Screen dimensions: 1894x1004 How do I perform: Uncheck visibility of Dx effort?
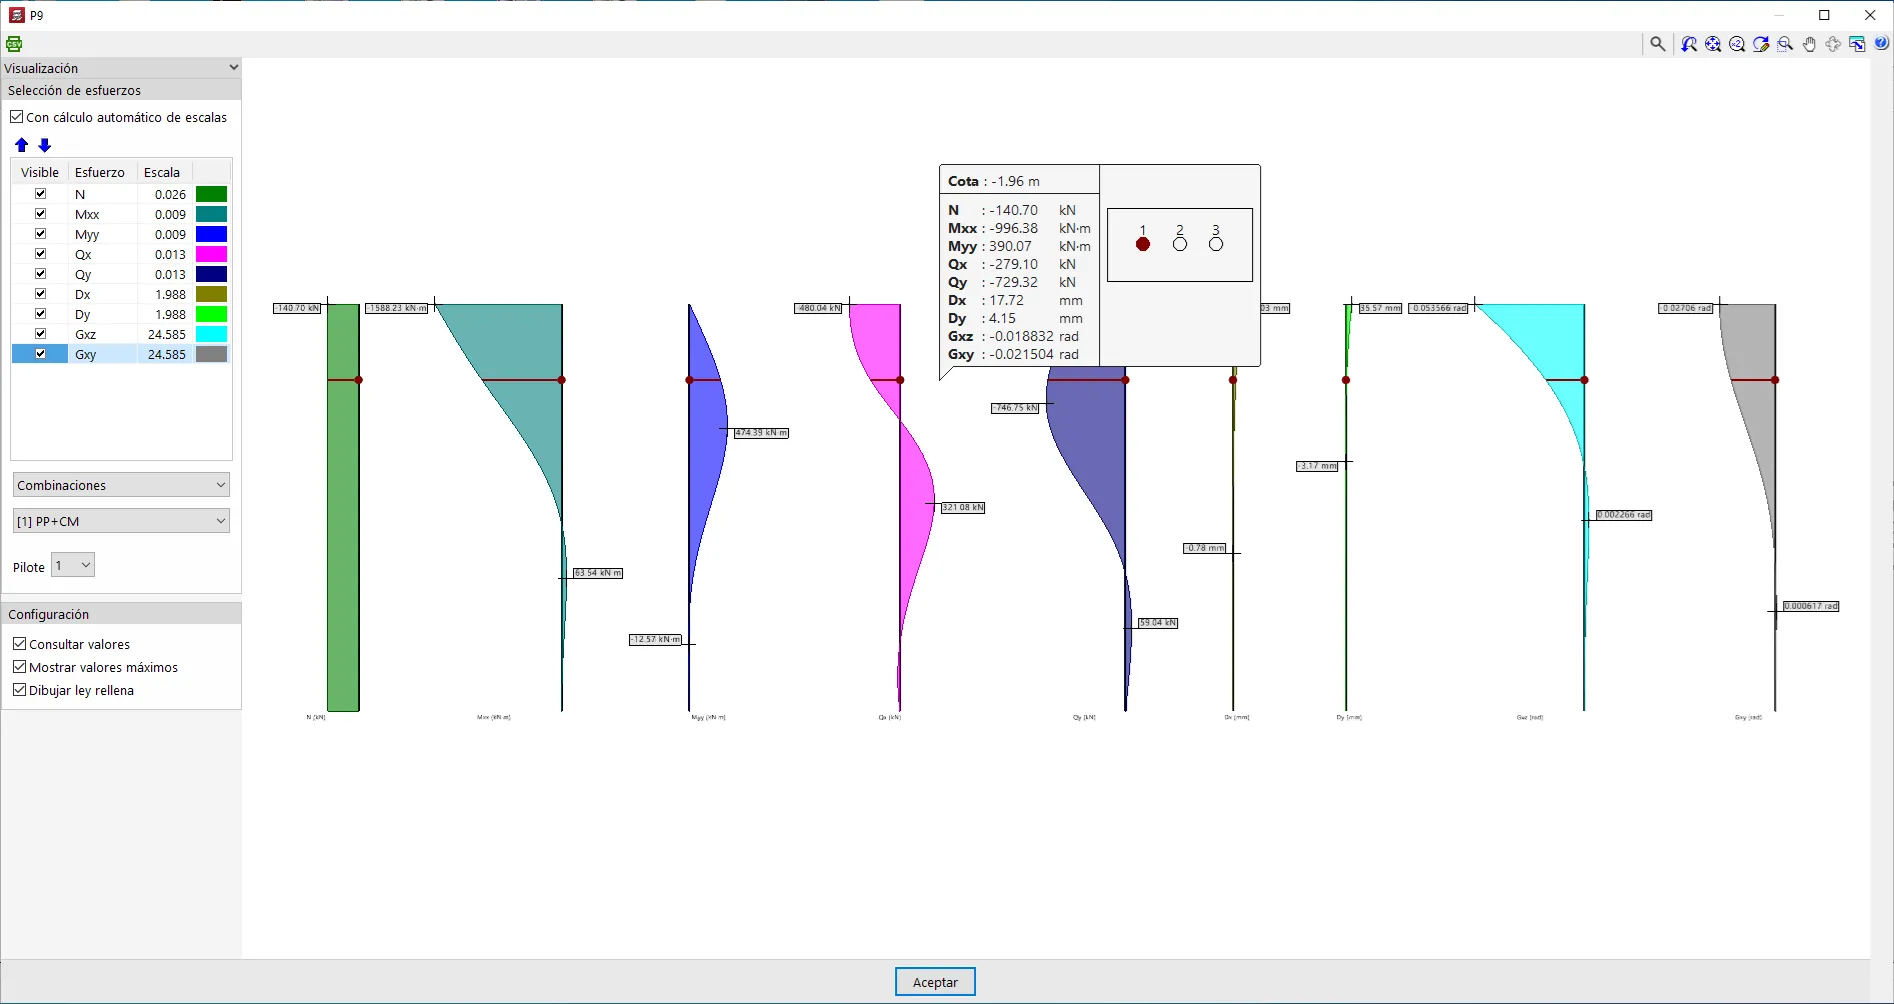(x=40, y=294)
